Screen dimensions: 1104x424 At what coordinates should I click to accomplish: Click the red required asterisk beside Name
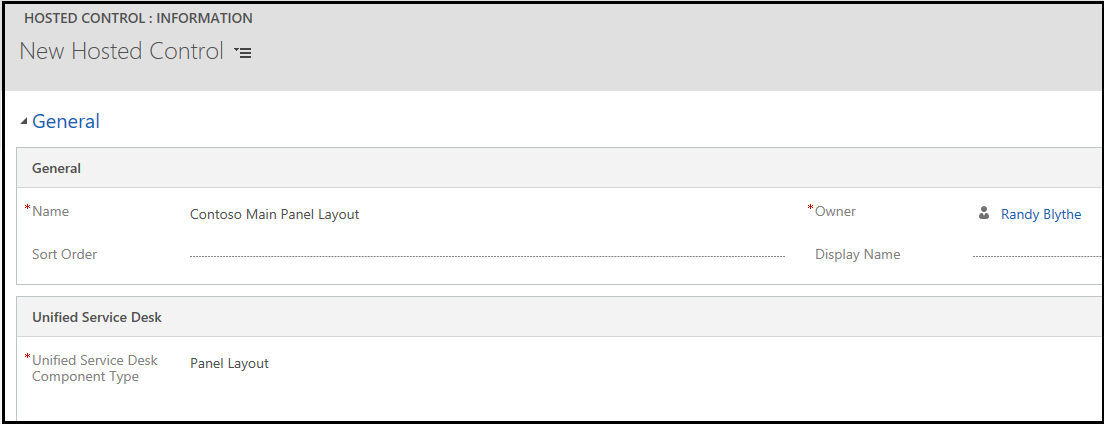28,208
